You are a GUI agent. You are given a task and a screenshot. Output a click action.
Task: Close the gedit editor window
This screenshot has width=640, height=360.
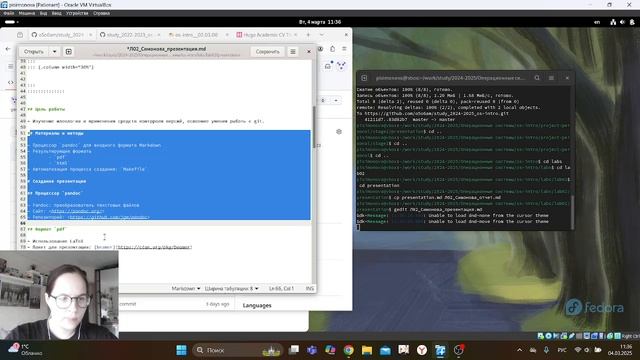309,51
